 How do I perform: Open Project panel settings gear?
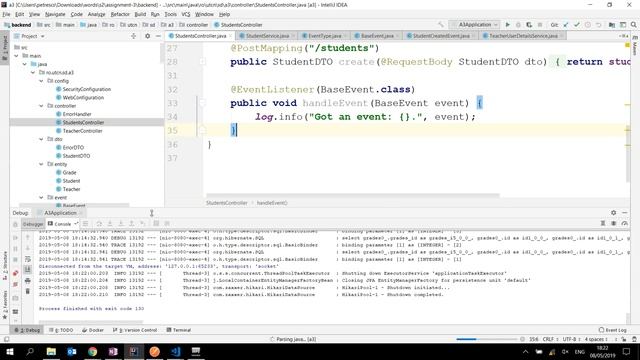click(x=147, y=36)
